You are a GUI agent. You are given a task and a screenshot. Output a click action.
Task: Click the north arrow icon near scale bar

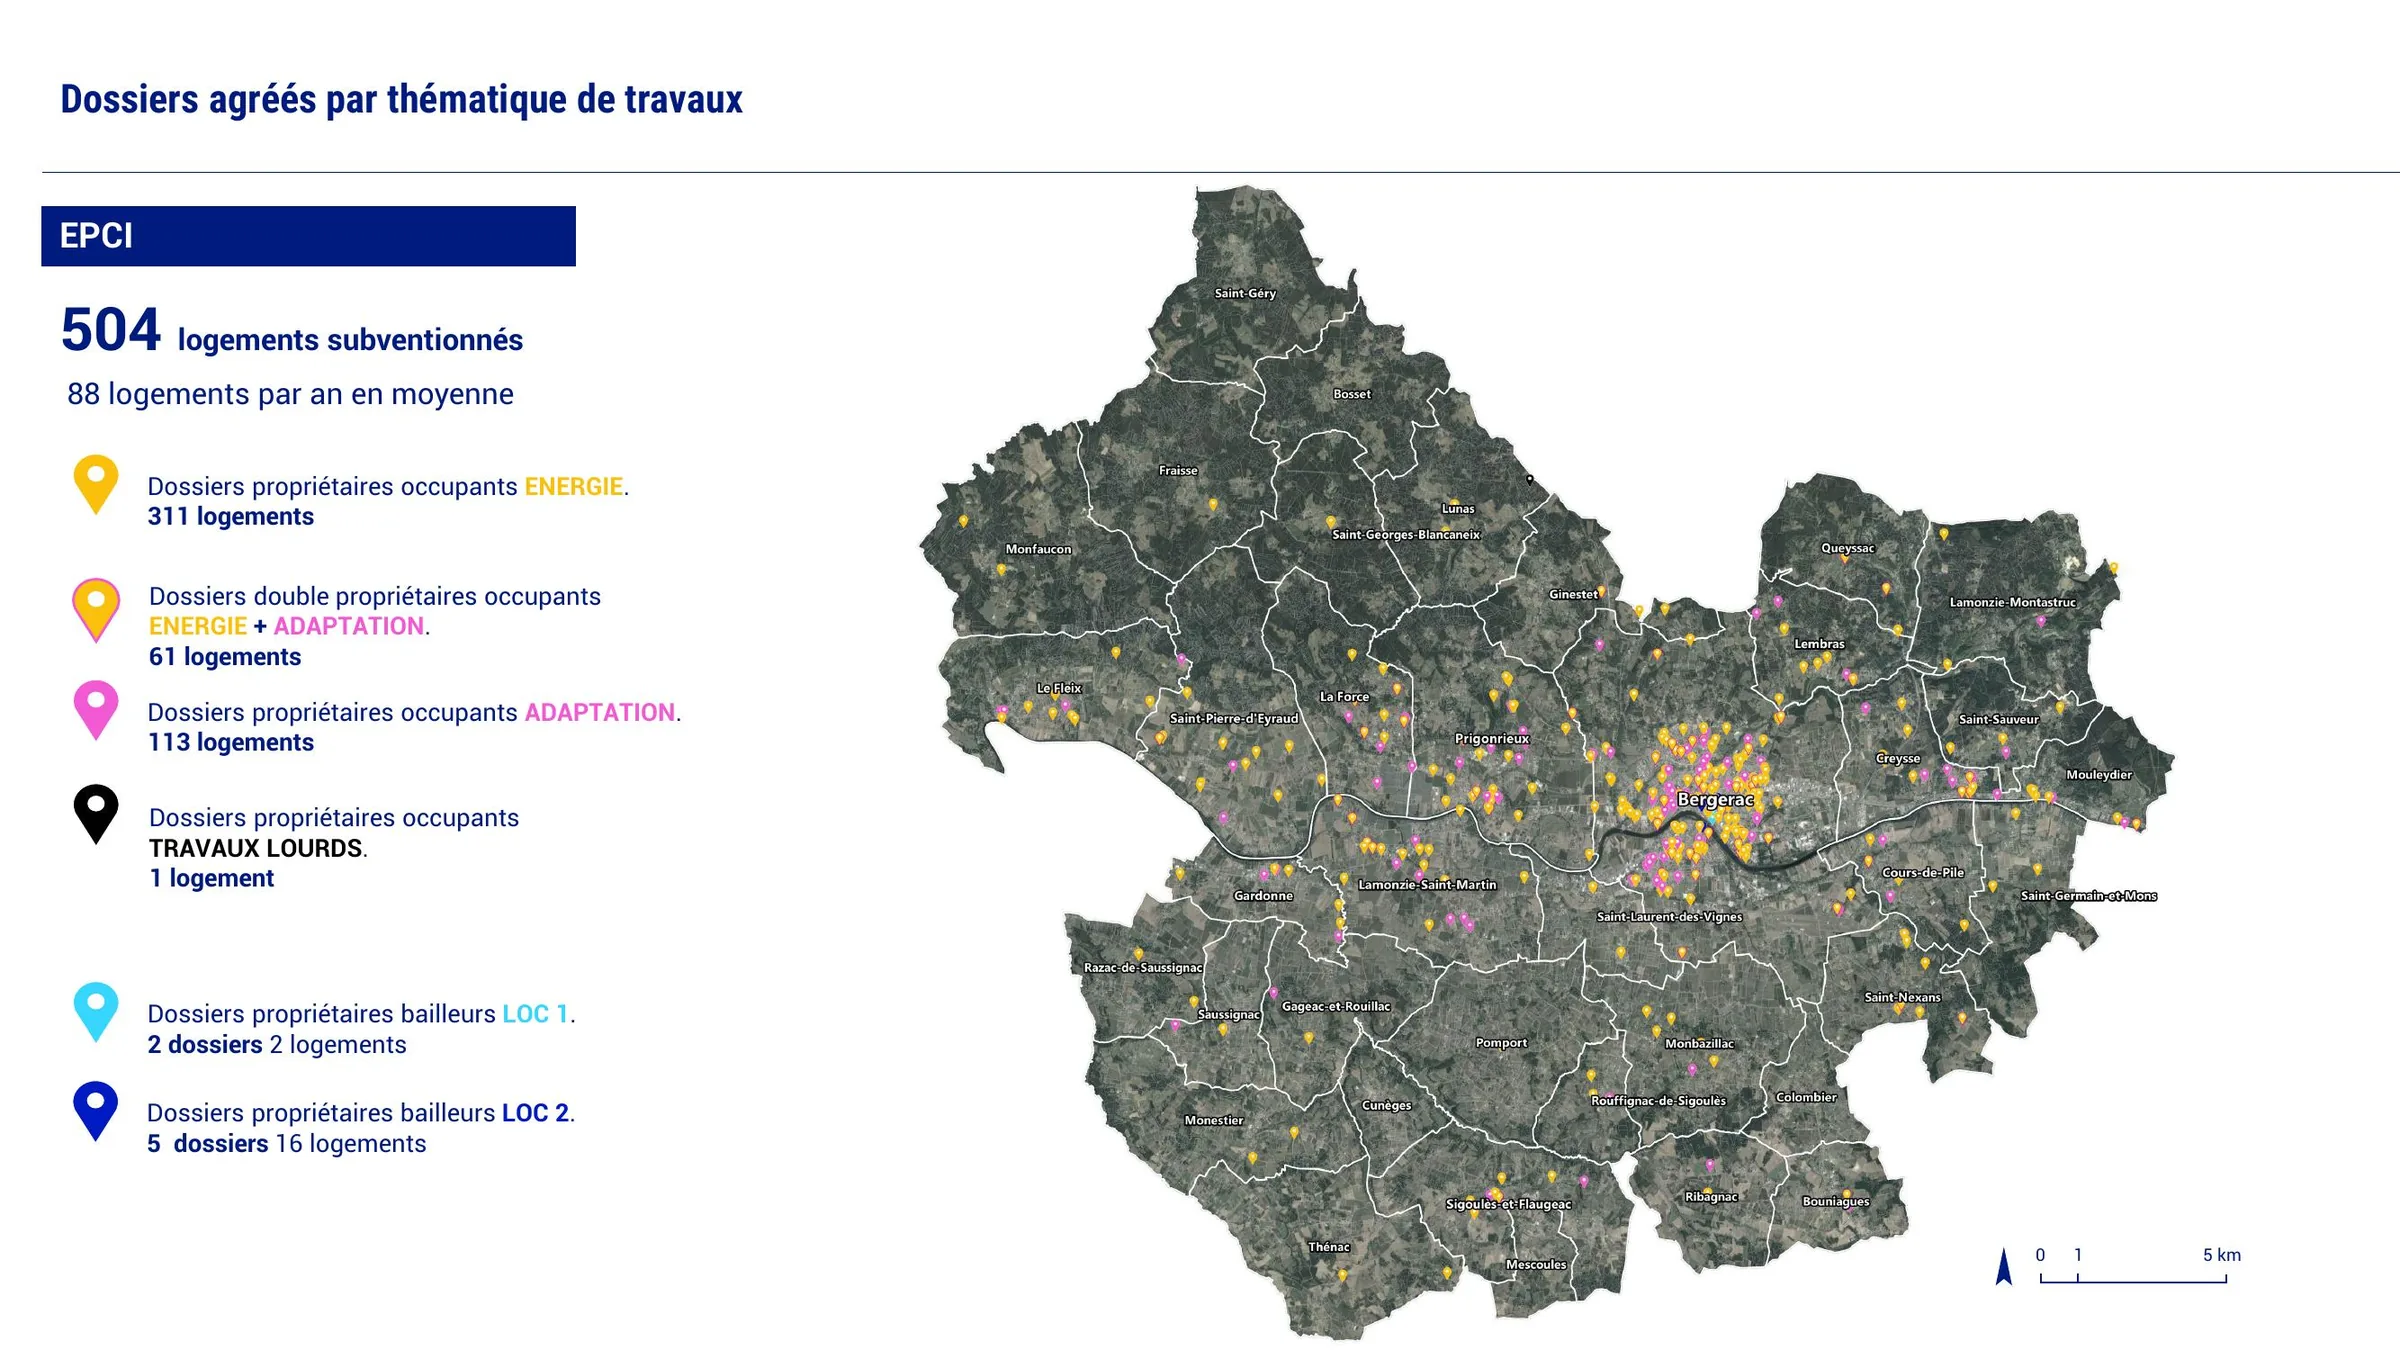(x=2003, y=1266)
